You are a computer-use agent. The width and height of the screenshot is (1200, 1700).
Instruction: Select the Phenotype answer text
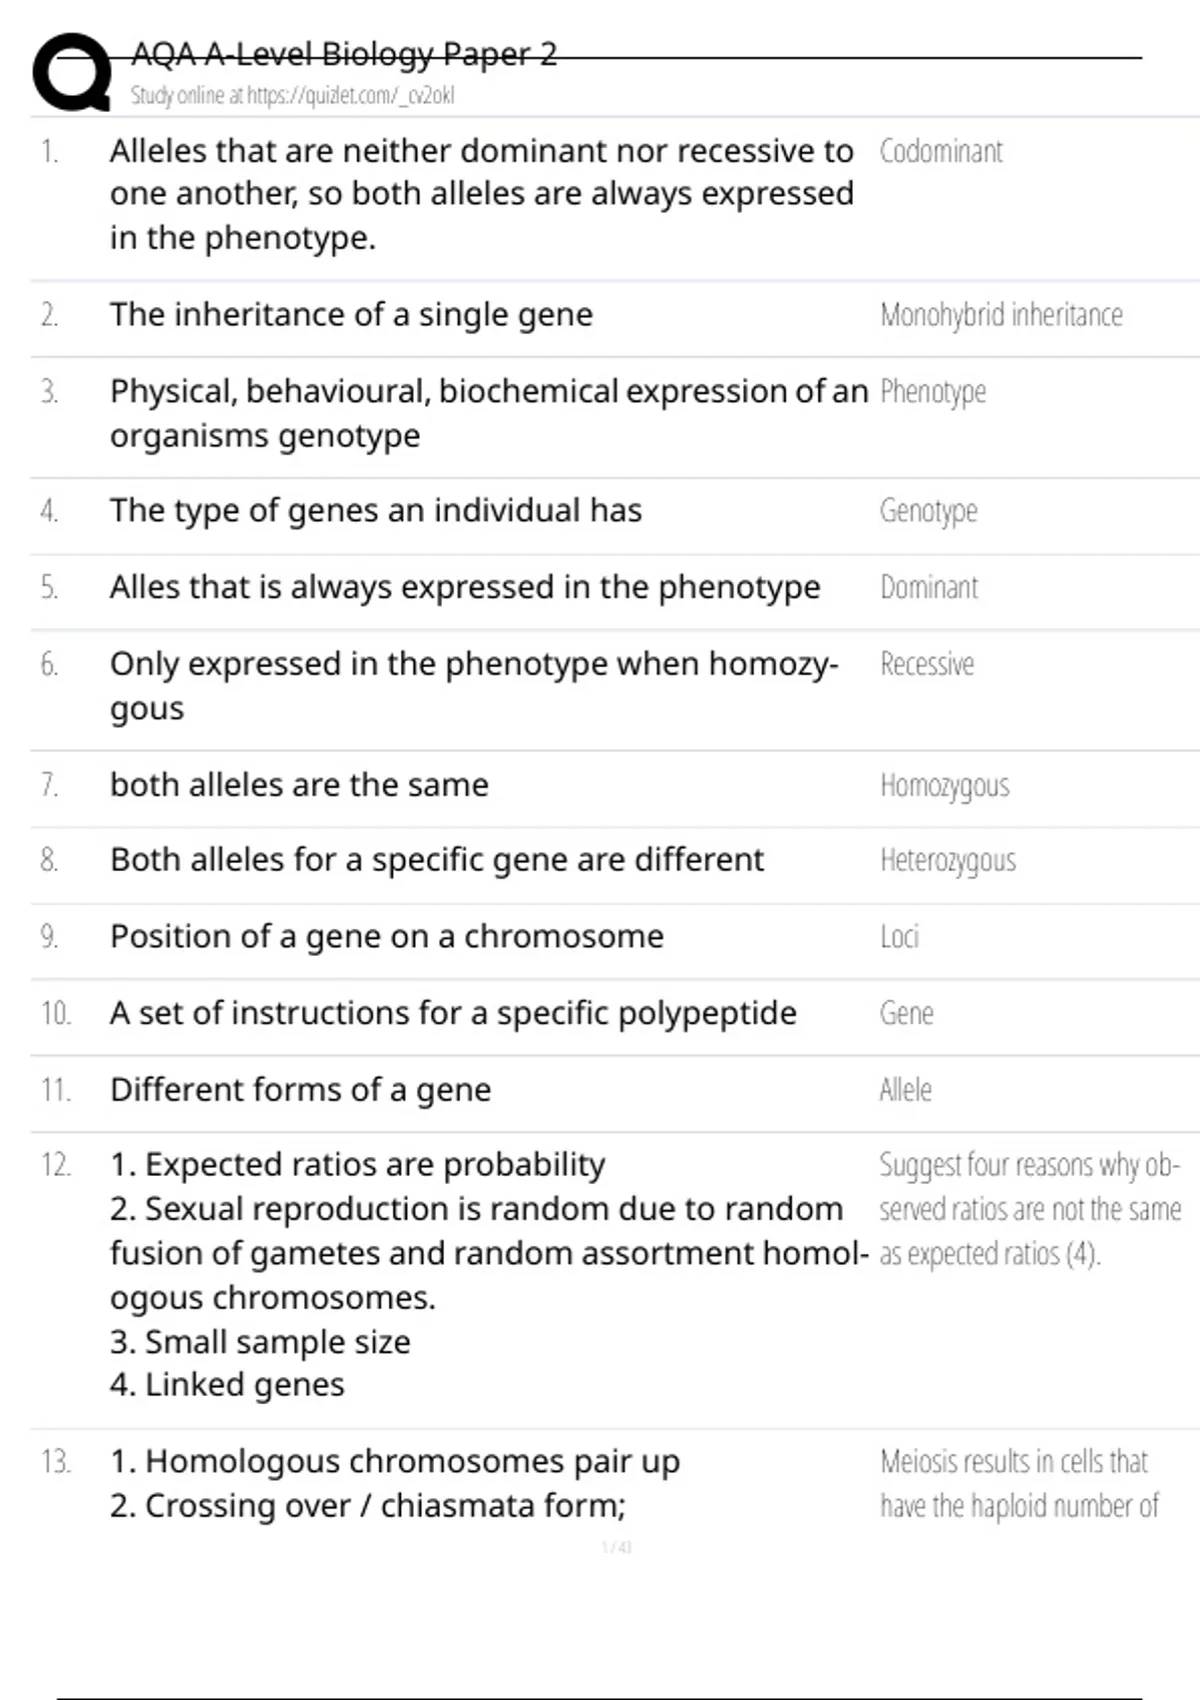(933, 392)
